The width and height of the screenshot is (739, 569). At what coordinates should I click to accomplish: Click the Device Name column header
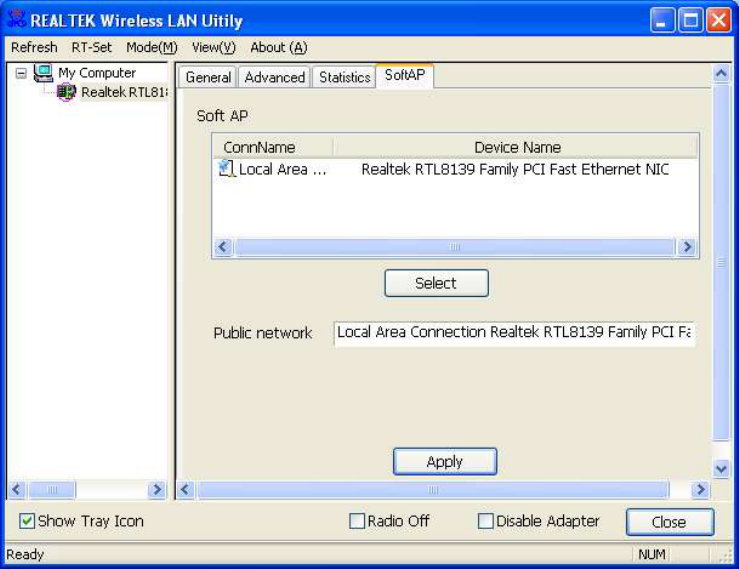pyautogui.click(x=516, y=147)
